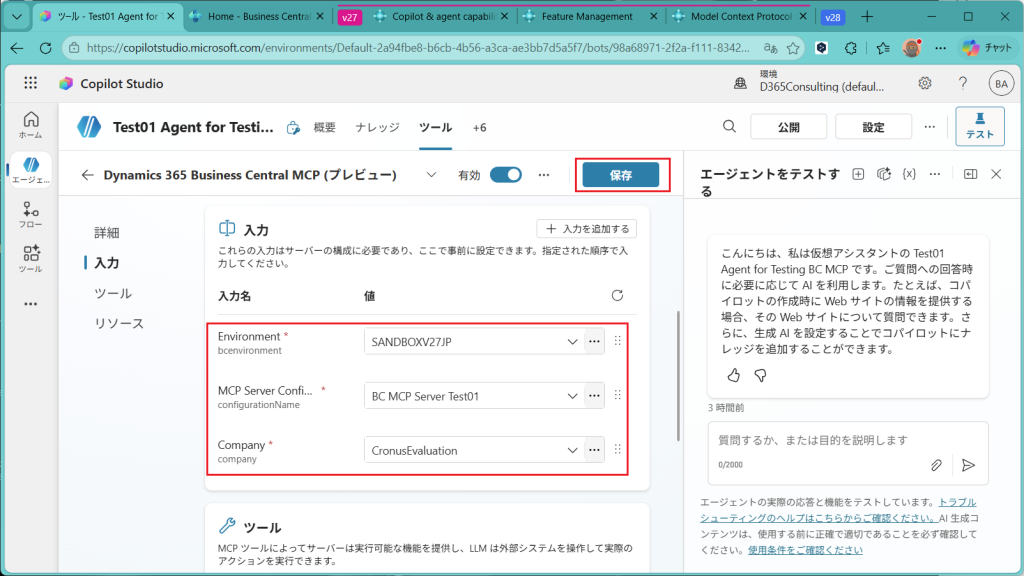Screen dimensions: 1024x576
Task: Click the 入力を追加する button
Action: tap(587, 229)
